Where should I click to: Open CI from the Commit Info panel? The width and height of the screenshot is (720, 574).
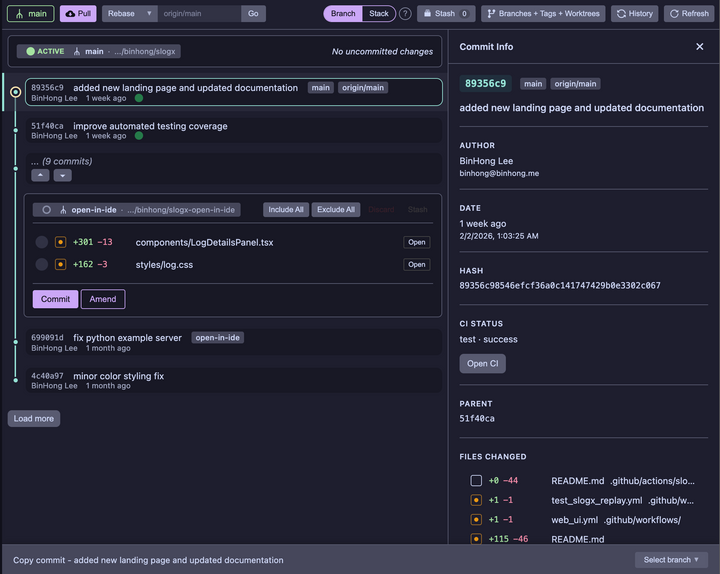pyautogui.click(x=483, y=364)
